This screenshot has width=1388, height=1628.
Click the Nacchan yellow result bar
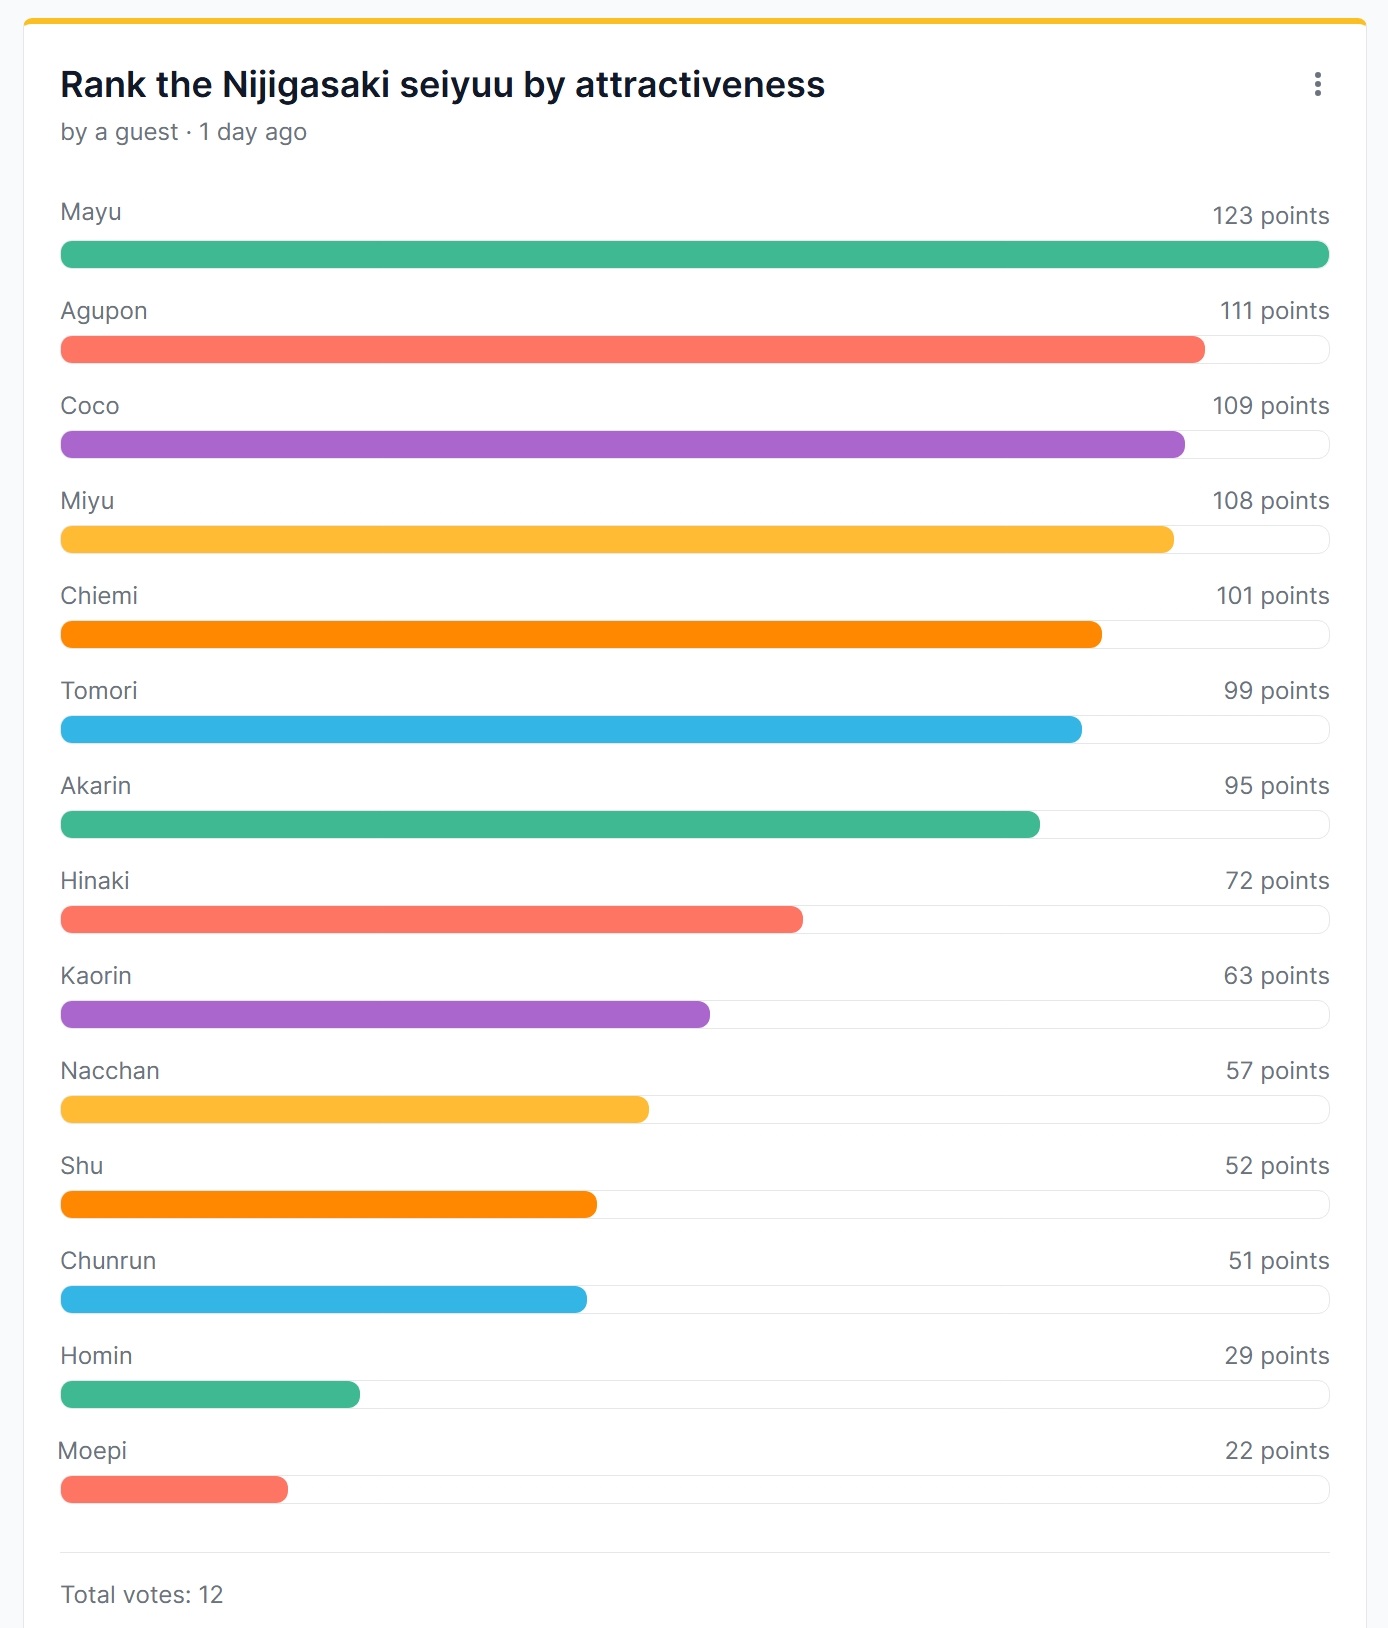tap(355, 1110)
